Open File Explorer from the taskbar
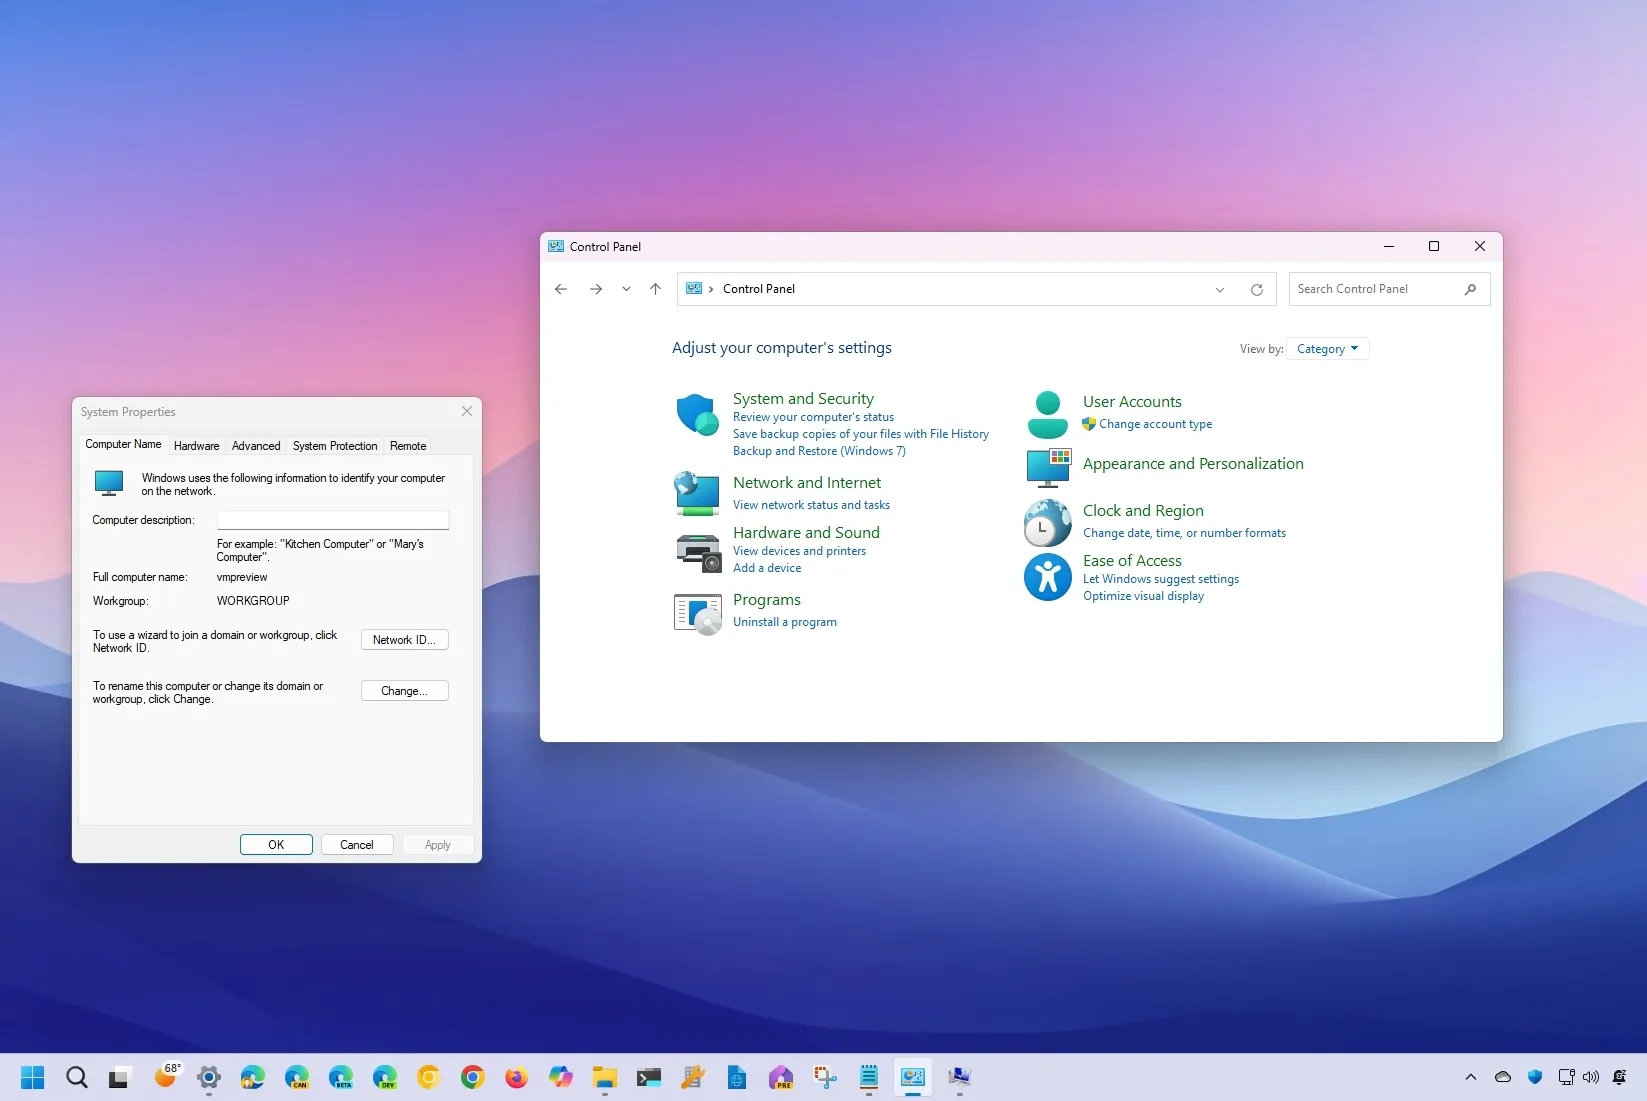Image resolution: width=1647 pixels, height=1101 pixels. [x=605, y=1077]
